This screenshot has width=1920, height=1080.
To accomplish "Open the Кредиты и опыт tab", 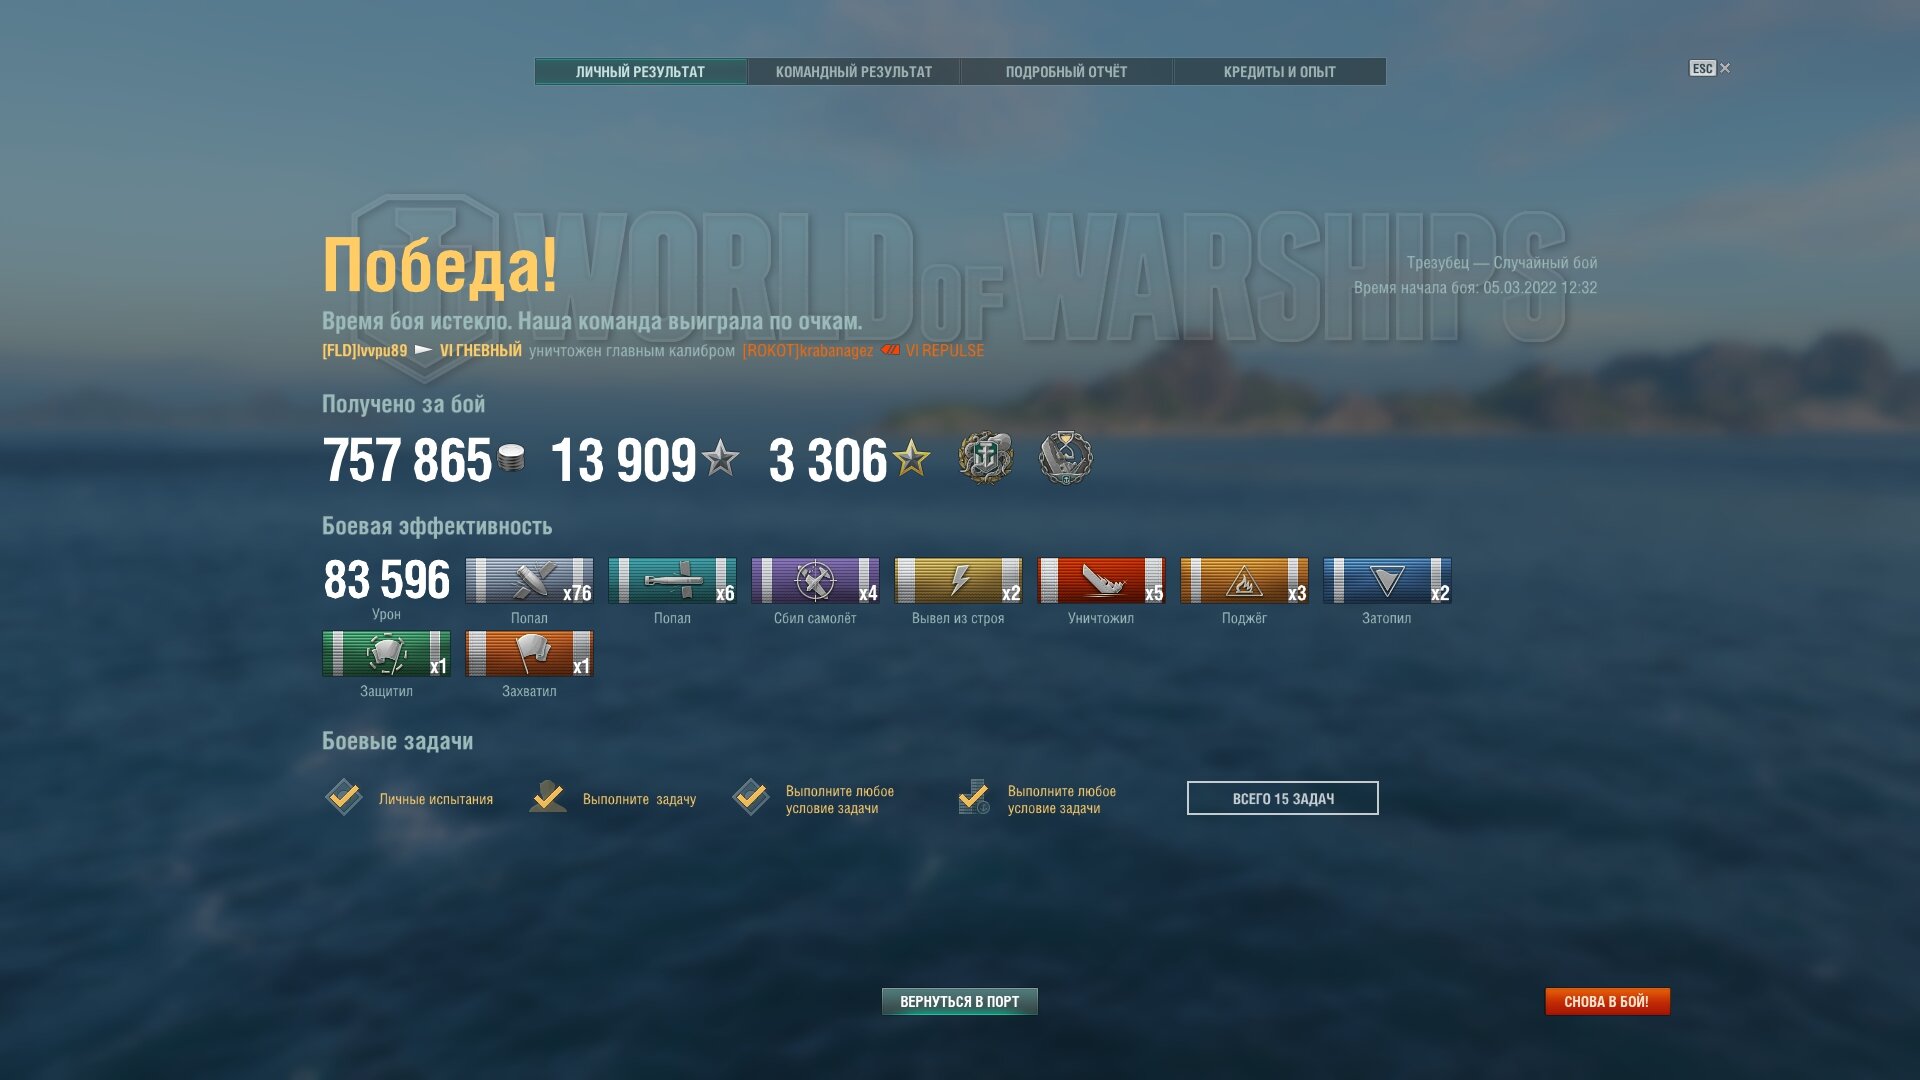I will pyautogui.click(x=1279, y=72).
